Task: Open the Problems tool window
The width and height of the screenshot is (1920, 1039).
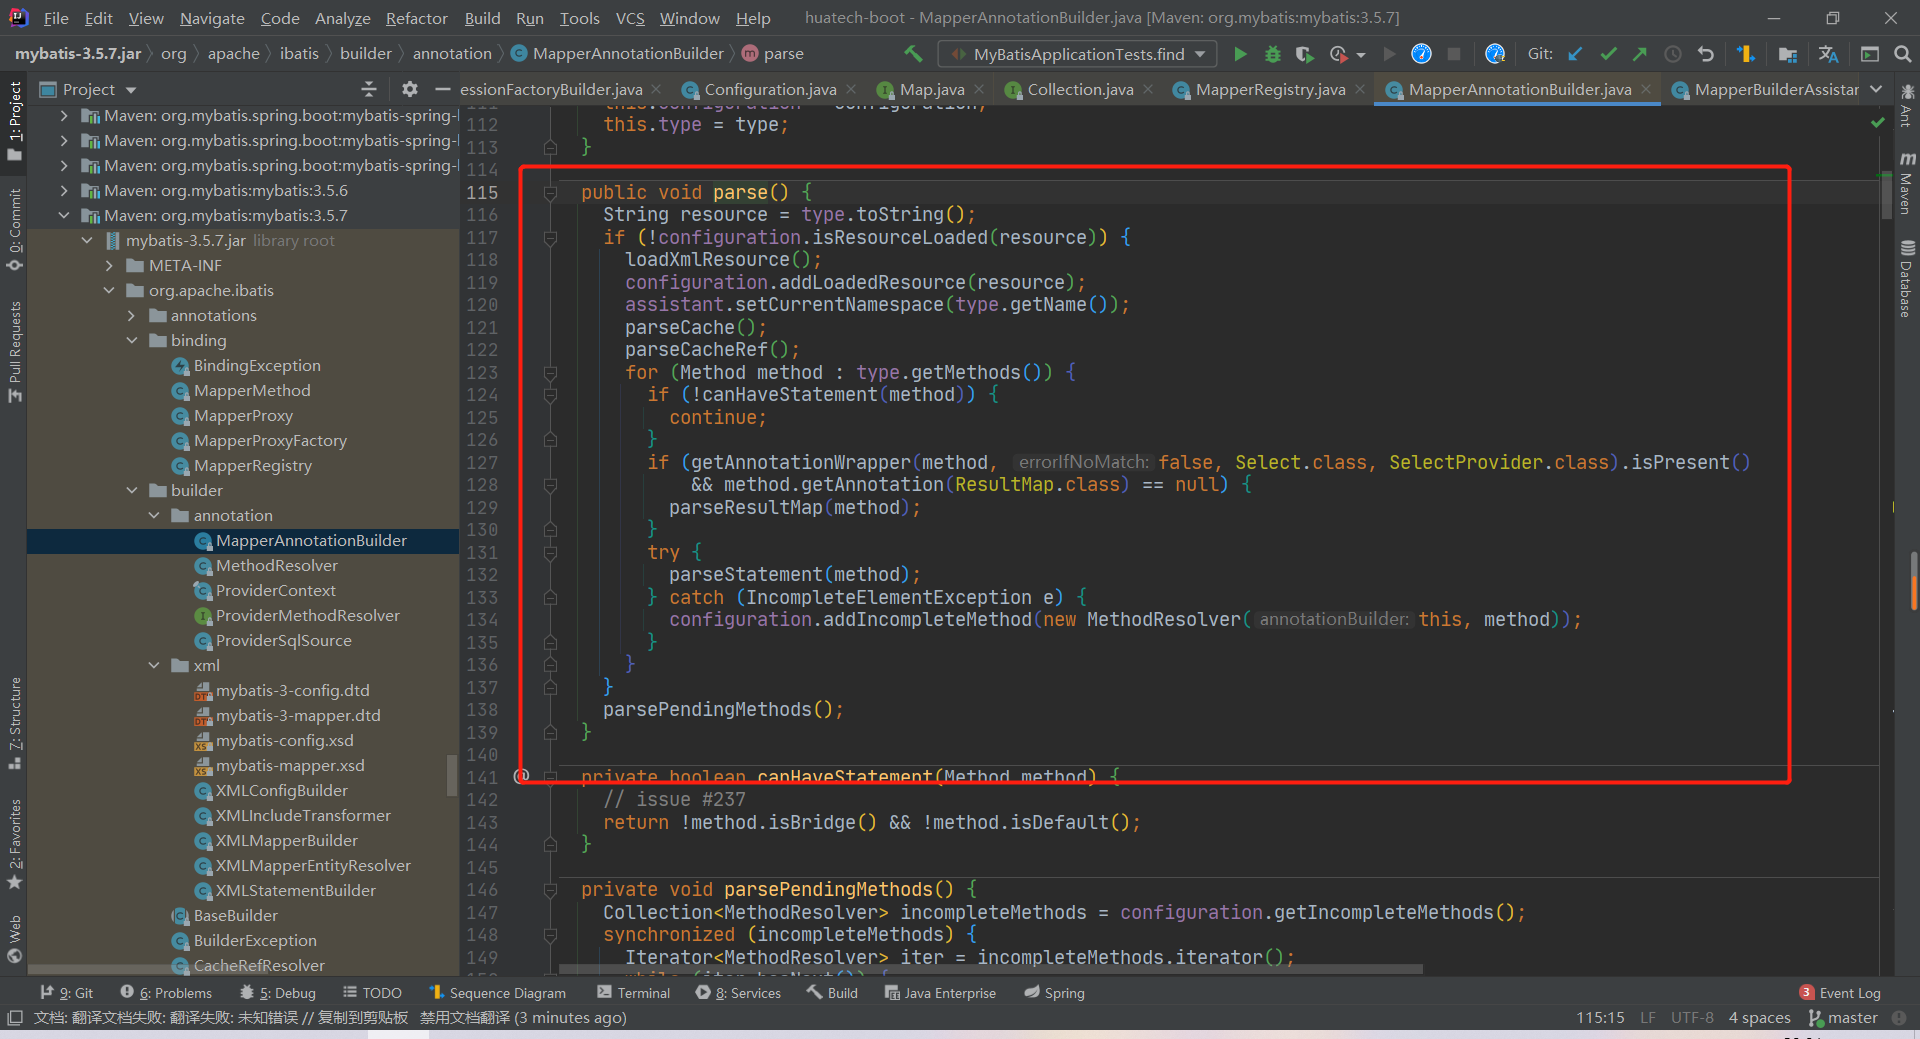Action: pyautogui.click(x=166, y=993)
